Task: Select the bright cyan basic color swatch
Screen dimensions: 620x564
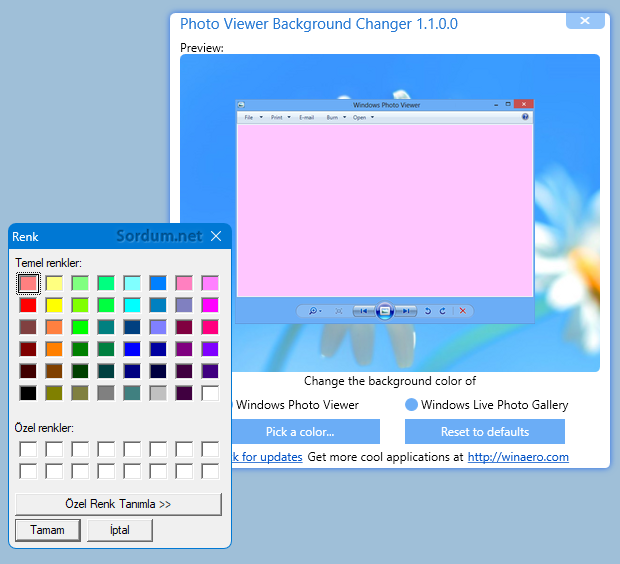Action: coord(132,305)
